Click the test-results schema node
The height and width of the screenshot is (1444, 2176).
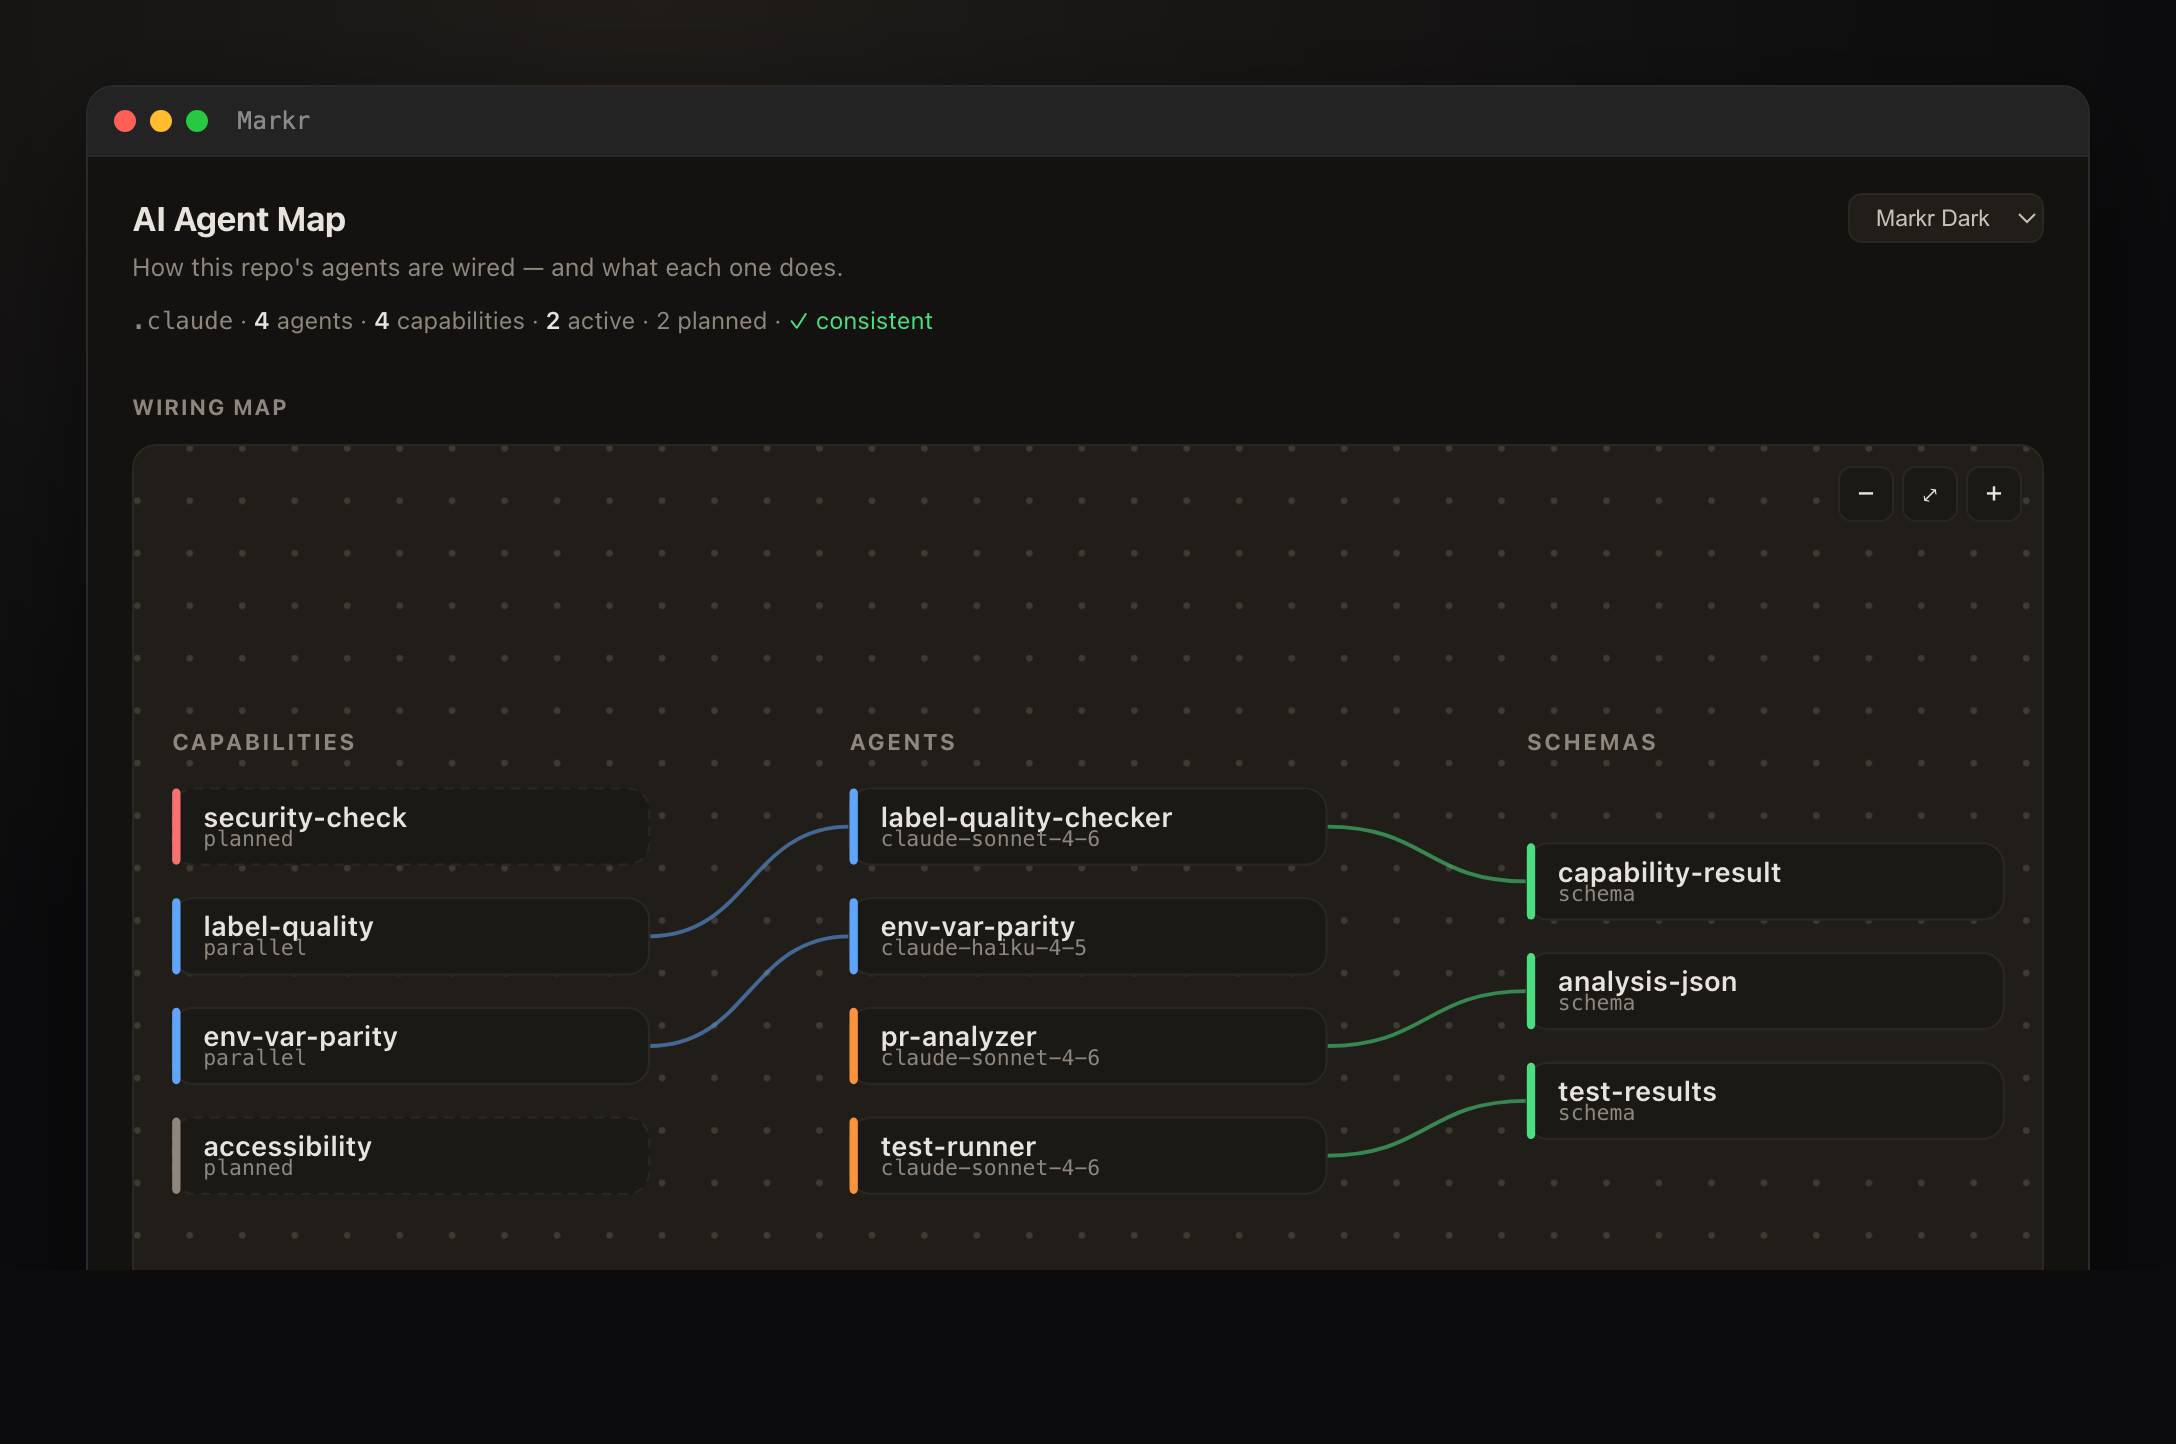1765,1101
